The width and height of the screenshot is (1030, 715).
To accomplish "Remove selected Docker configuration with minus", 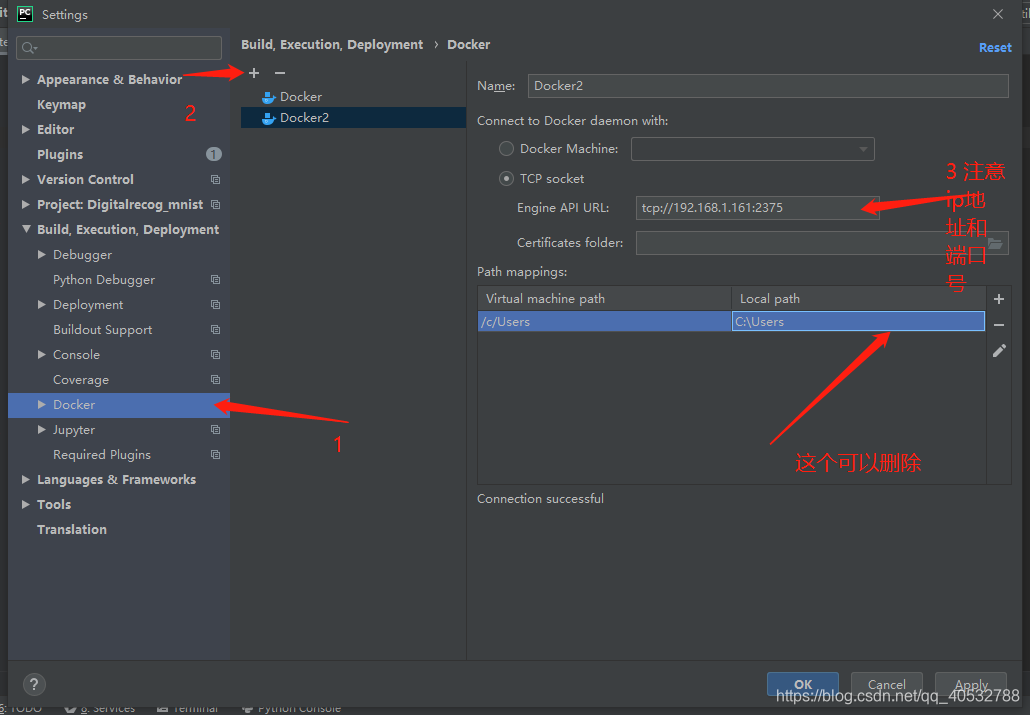I will pyautogui.click(x=280, y=73).
